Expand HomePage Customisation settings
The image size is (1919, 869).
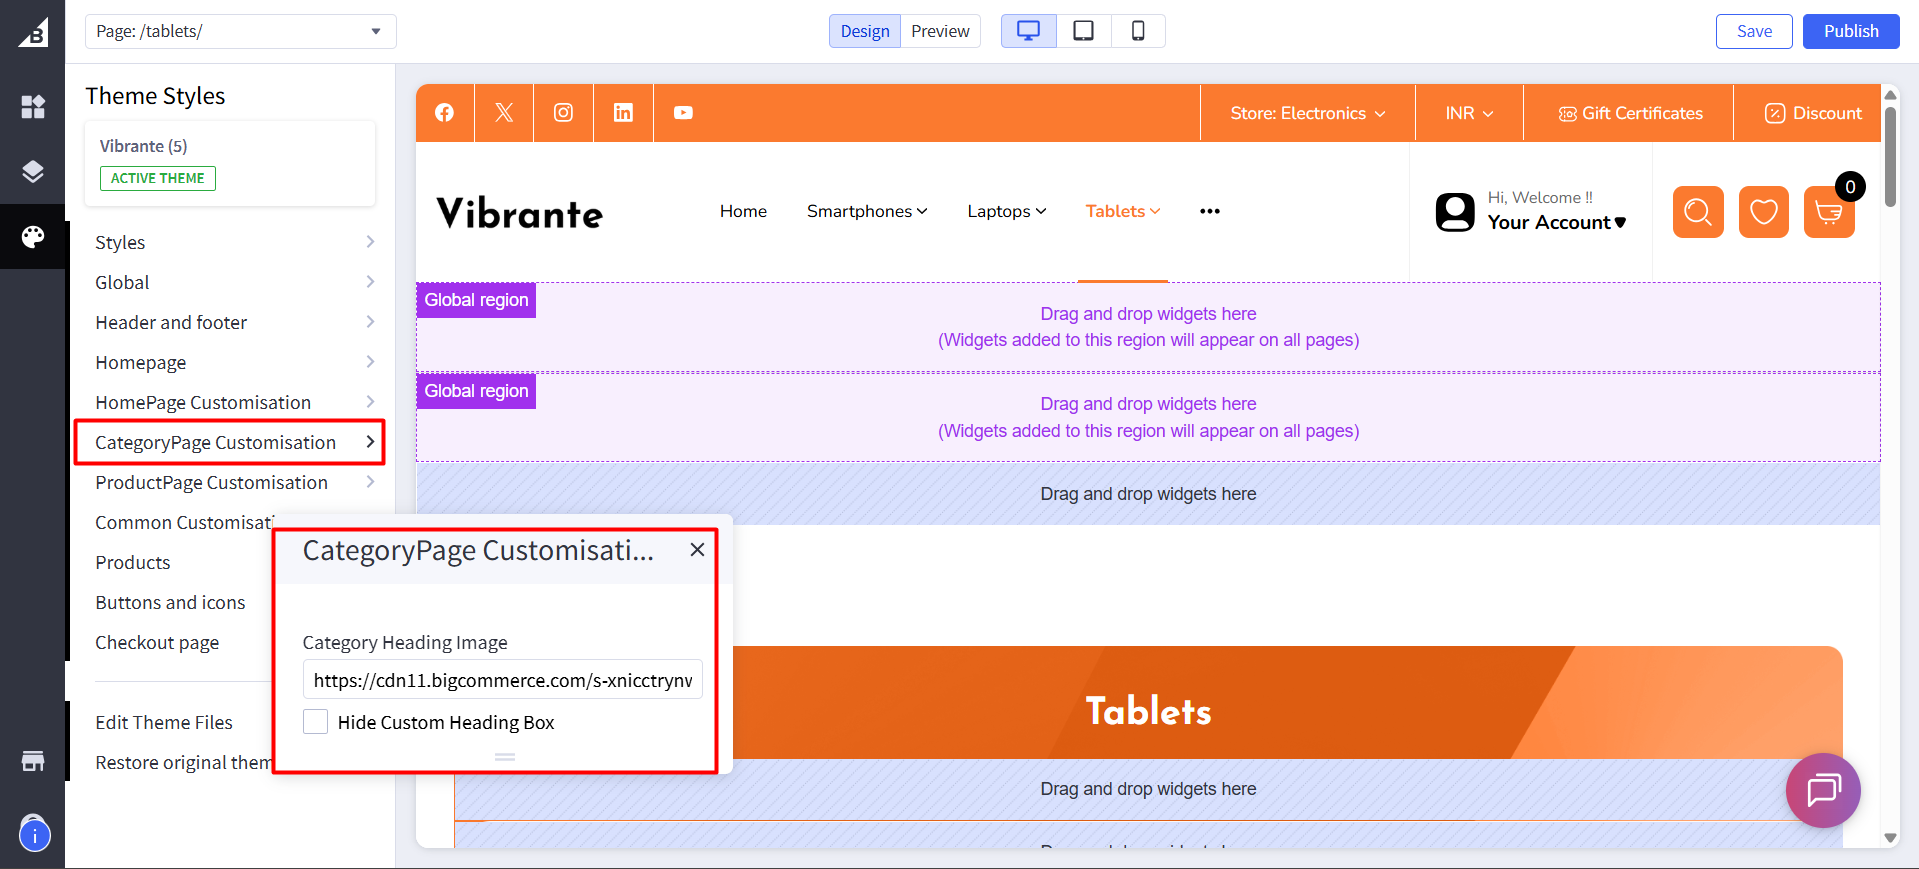pyautogui.click(x=235, y=402)
